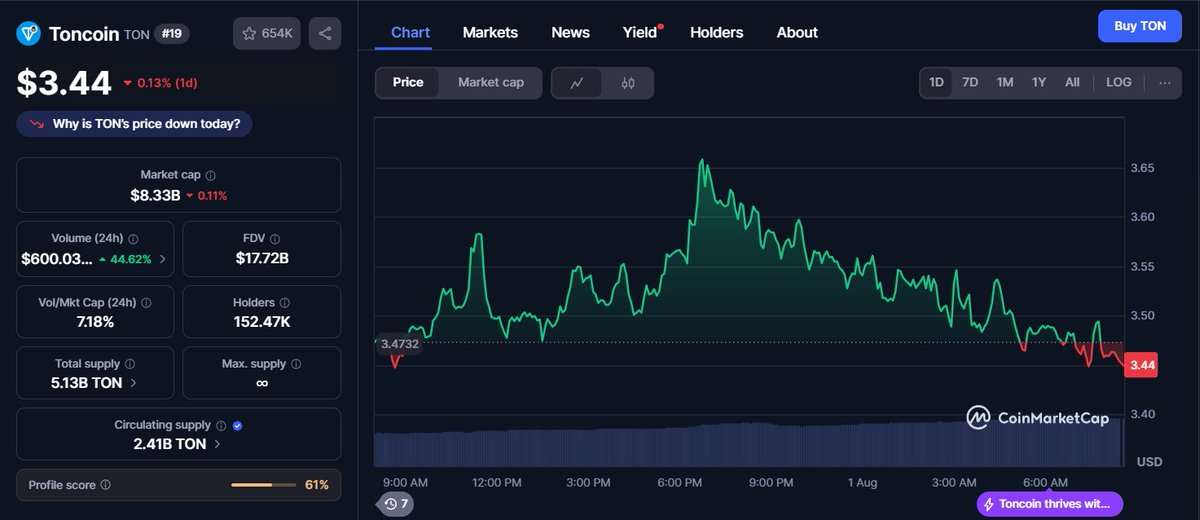Click the verified circulating supply badge
The height and width of the screenshot is (520, 1200).
click(237, 426)
